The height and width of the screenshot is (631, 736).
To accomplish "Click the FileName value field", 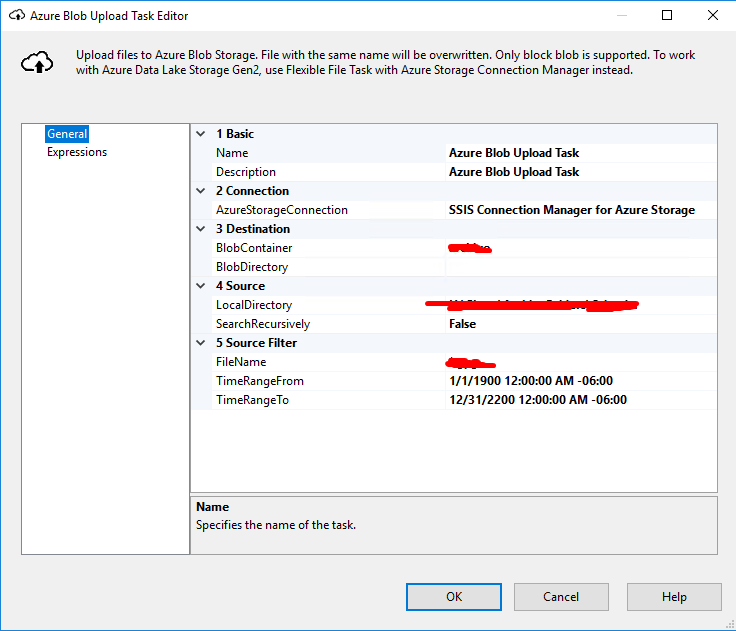I will [x=581, y=362].
